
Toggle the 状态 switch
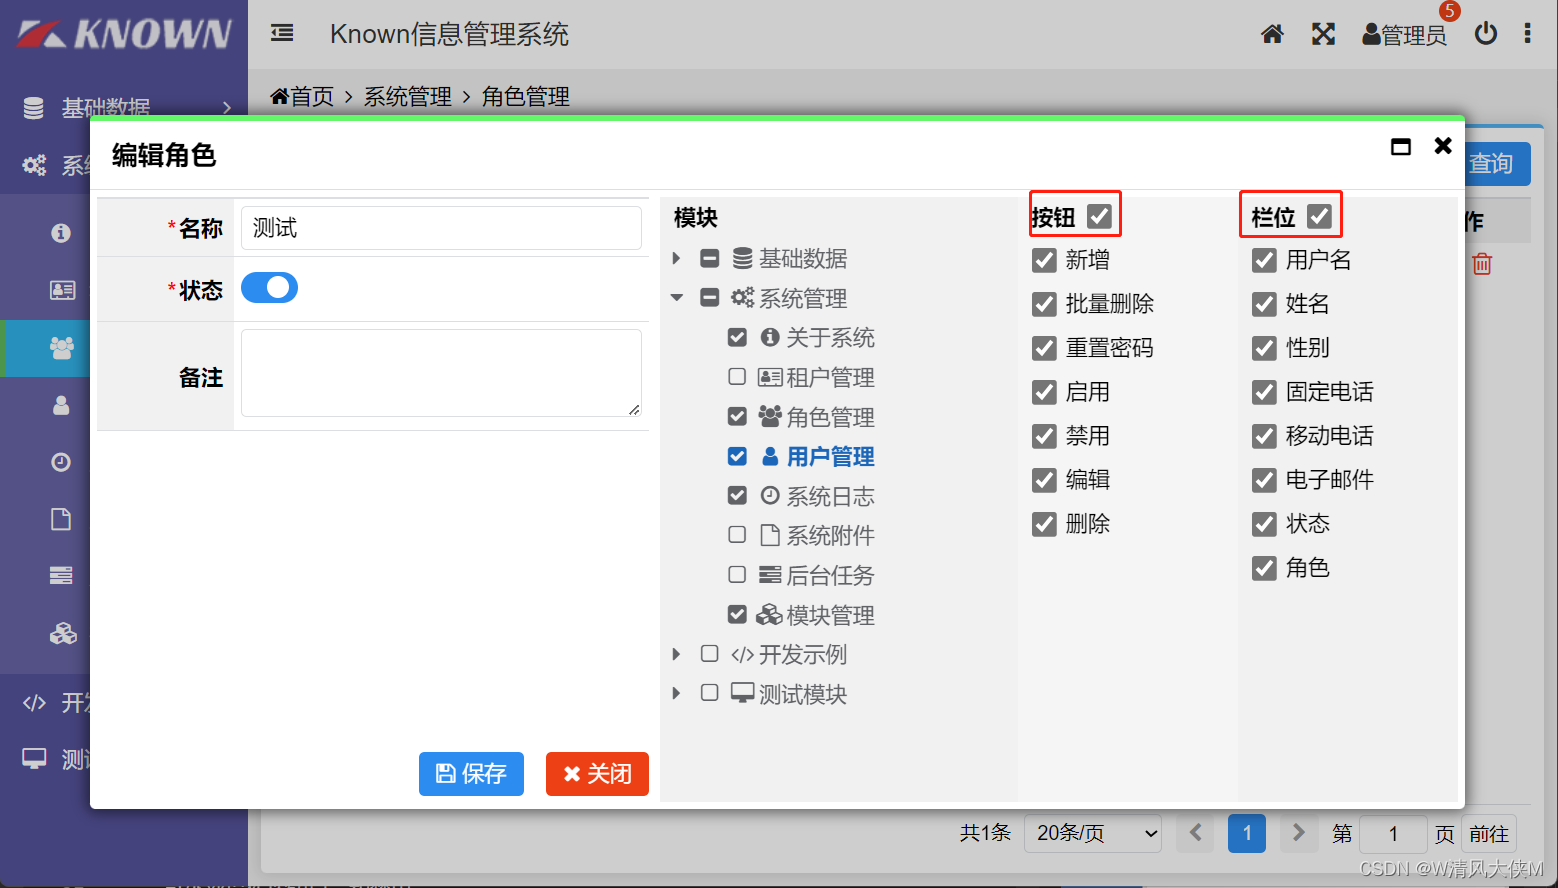tap(269, 288)
